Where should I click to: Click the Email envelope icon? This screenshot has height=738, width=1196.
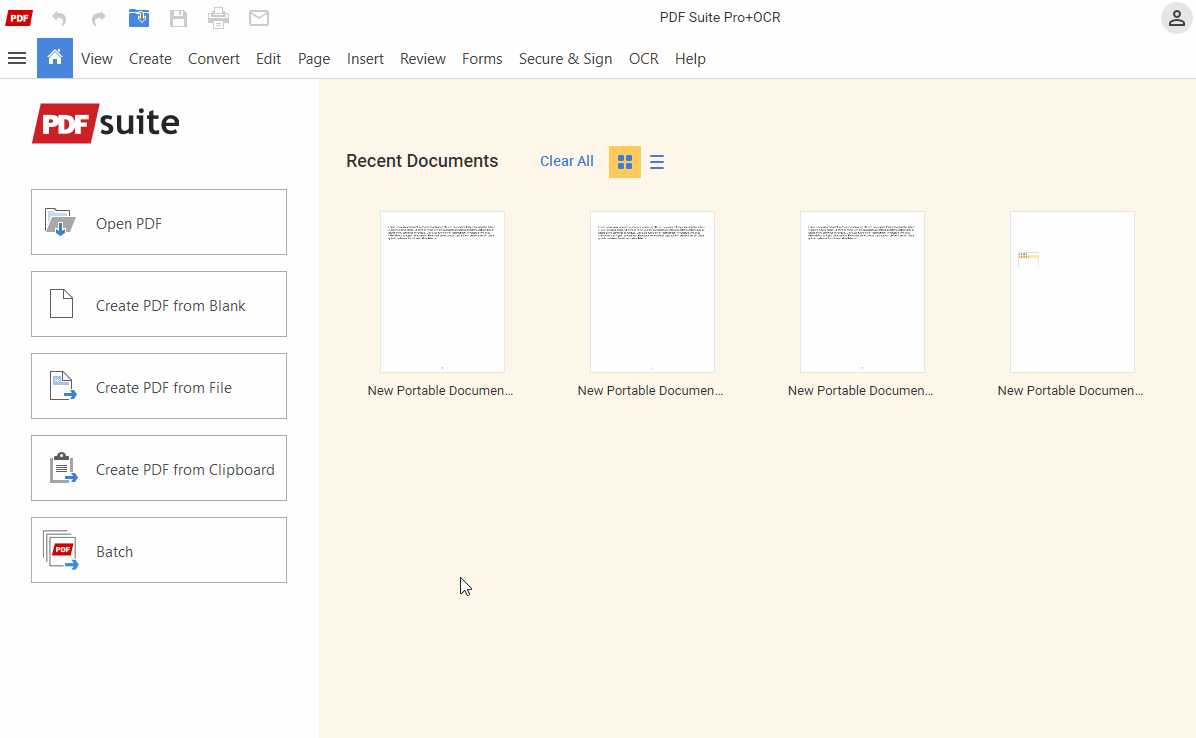point(259,18)
